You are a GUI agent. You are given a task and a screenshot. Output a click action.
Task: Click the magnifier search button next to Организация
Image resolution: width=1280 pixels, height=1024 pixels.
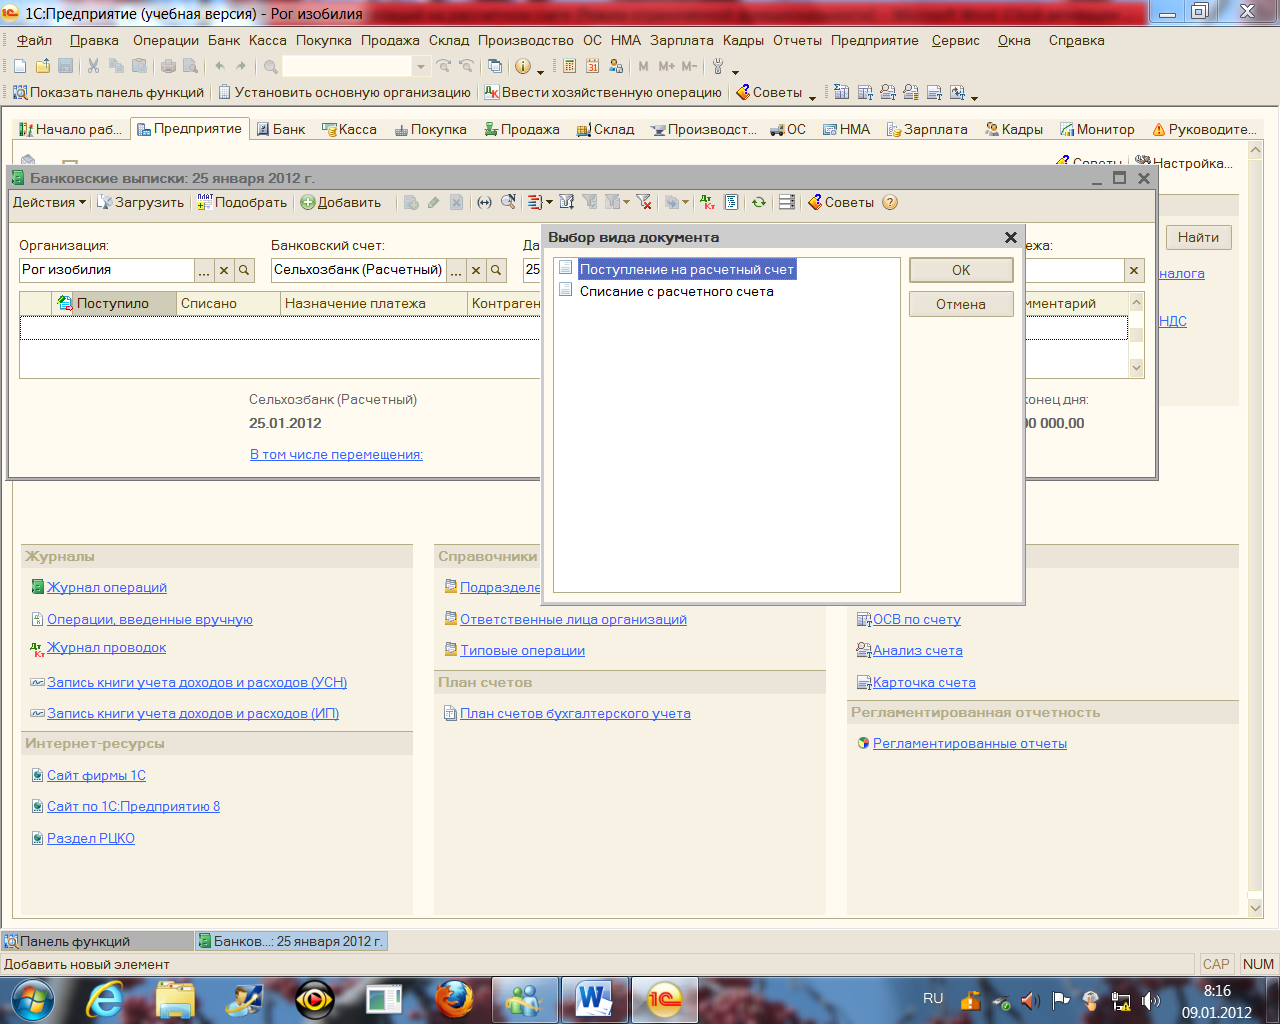click(x=245, y=270)
